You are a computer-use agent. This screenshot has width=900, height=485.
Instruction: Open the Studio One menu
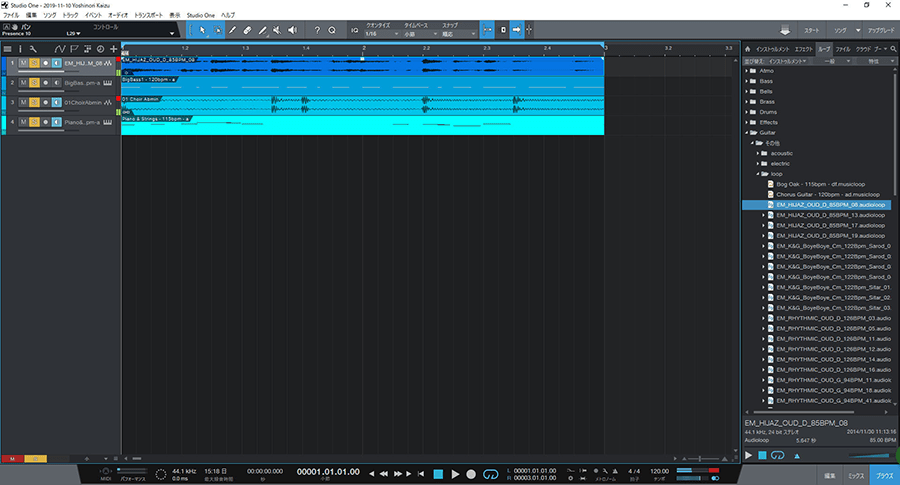pyautogui.click(x=200, y=16)
